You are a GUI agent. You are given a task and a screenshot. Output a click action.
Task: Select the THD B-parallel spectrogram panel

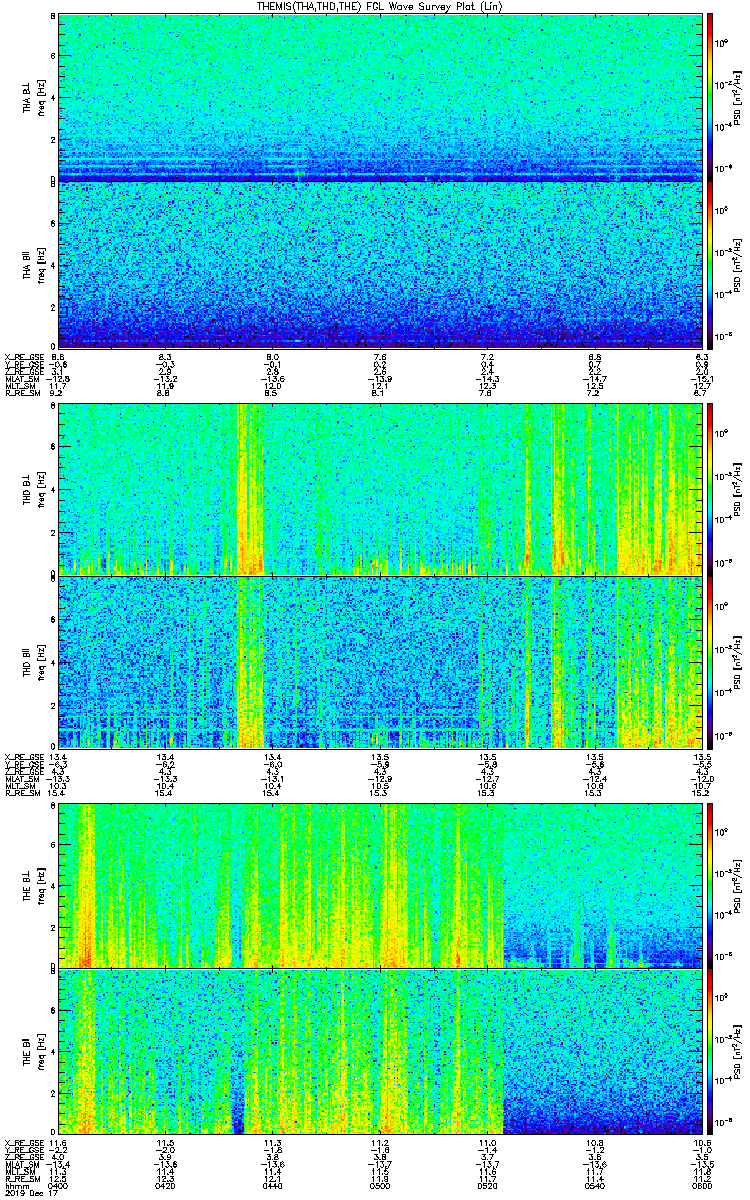(380, 660)
